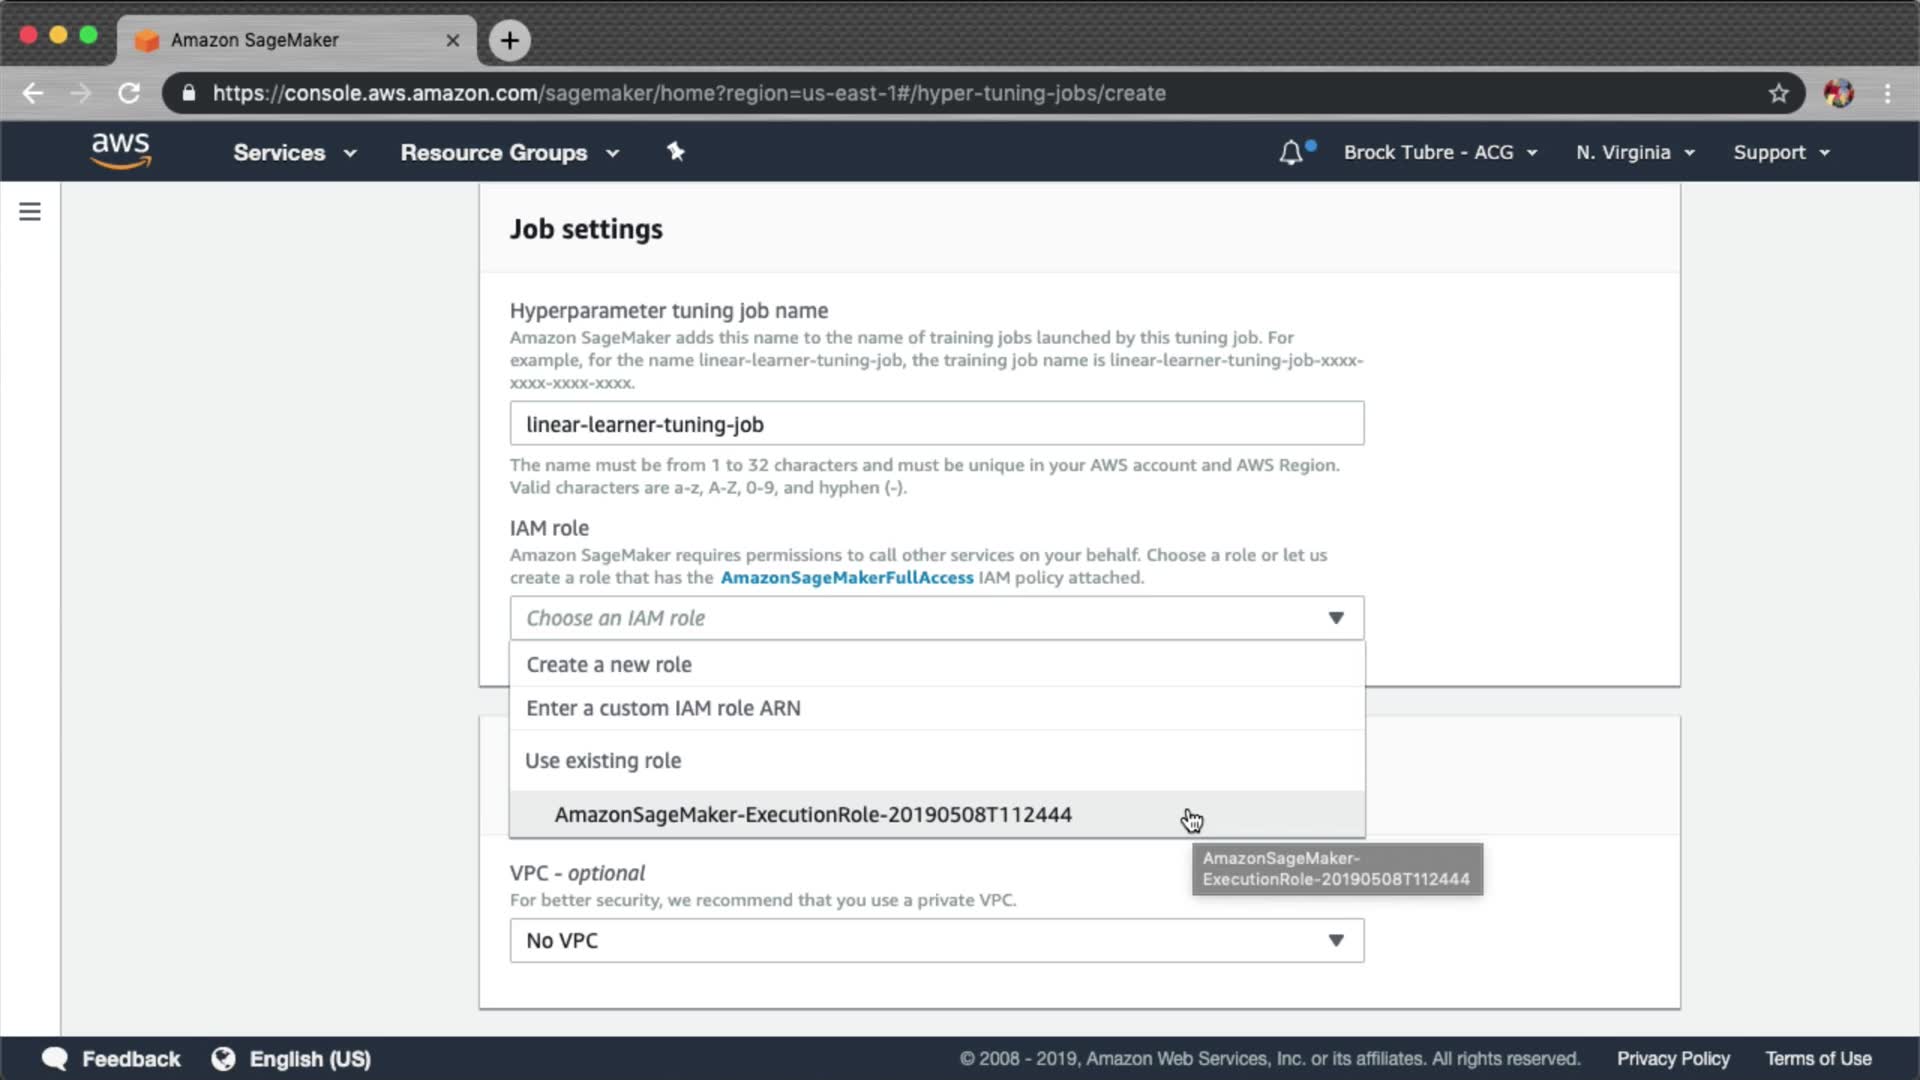
Task: Click the AWS logo home icon
Action: [x=120, y=151]
